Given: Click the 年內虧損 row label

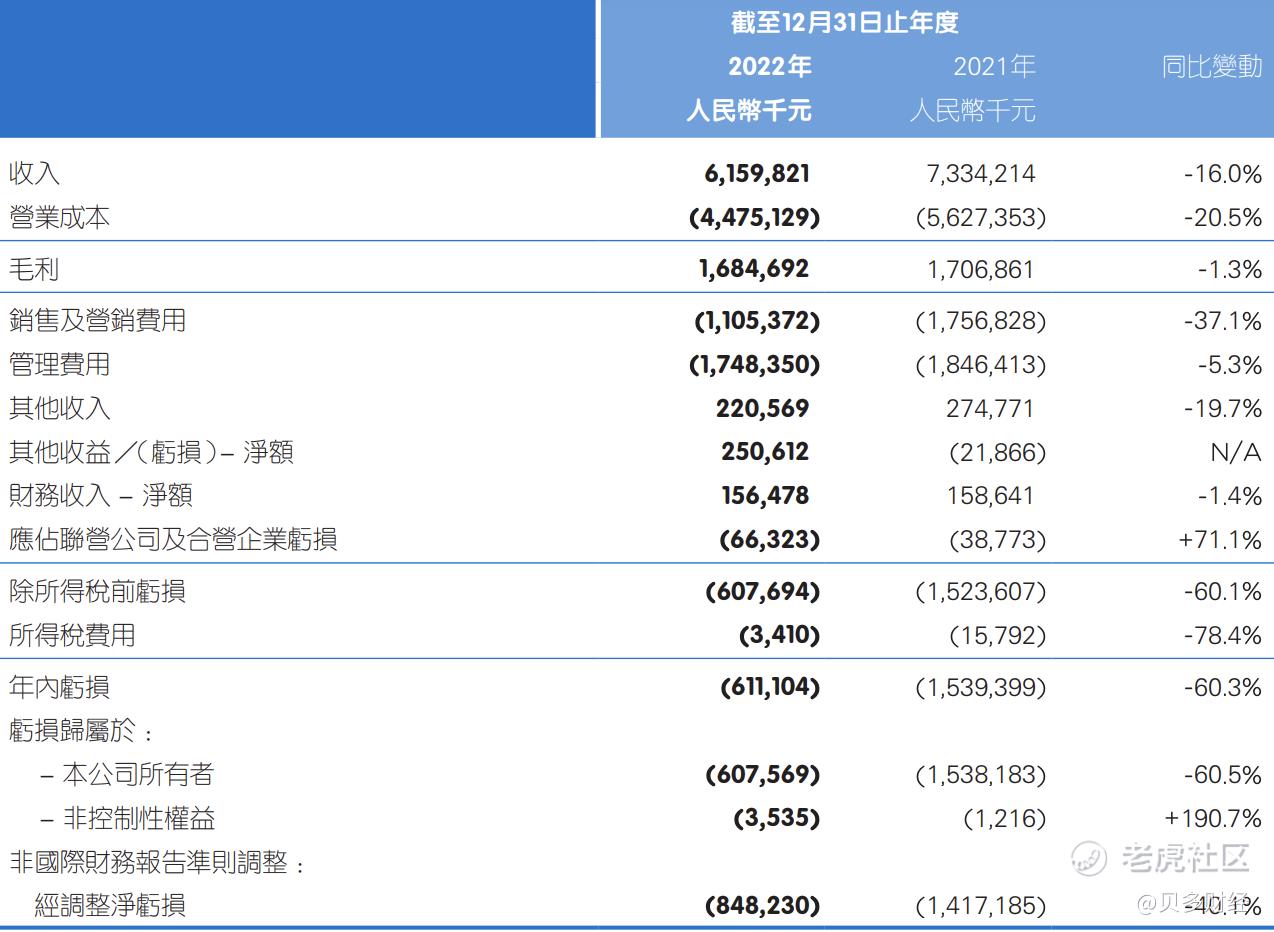Looking at the screenshot, I should (59, 688).
